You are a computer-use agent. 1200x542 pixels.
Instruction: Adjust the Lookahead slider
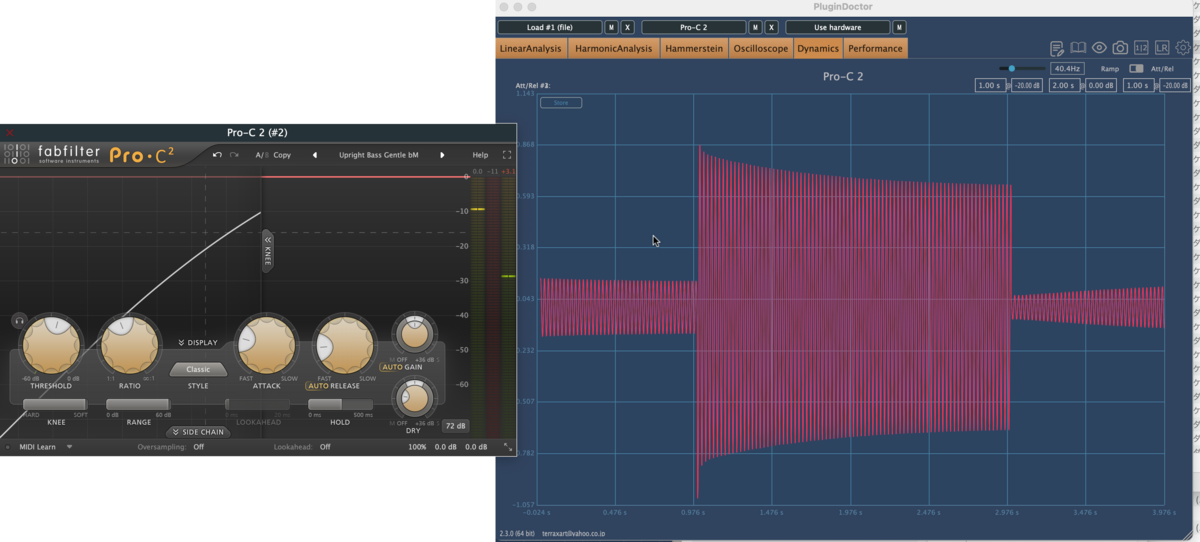(258, 404)
